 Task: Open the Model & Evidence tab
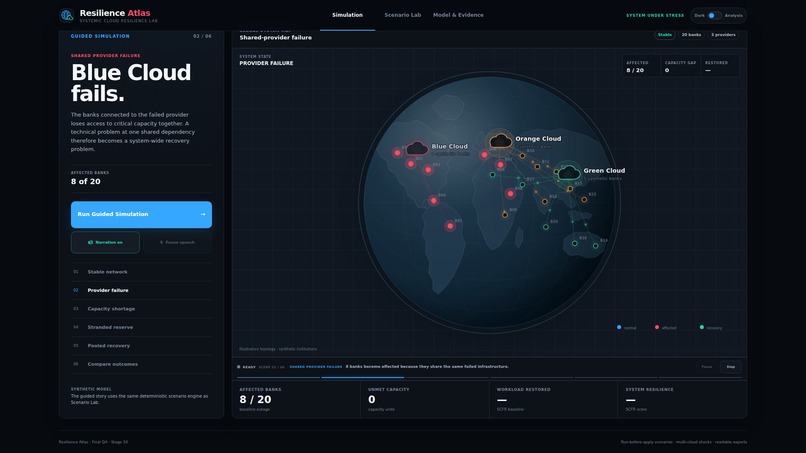pyautogui.click(x=458, y=15)
